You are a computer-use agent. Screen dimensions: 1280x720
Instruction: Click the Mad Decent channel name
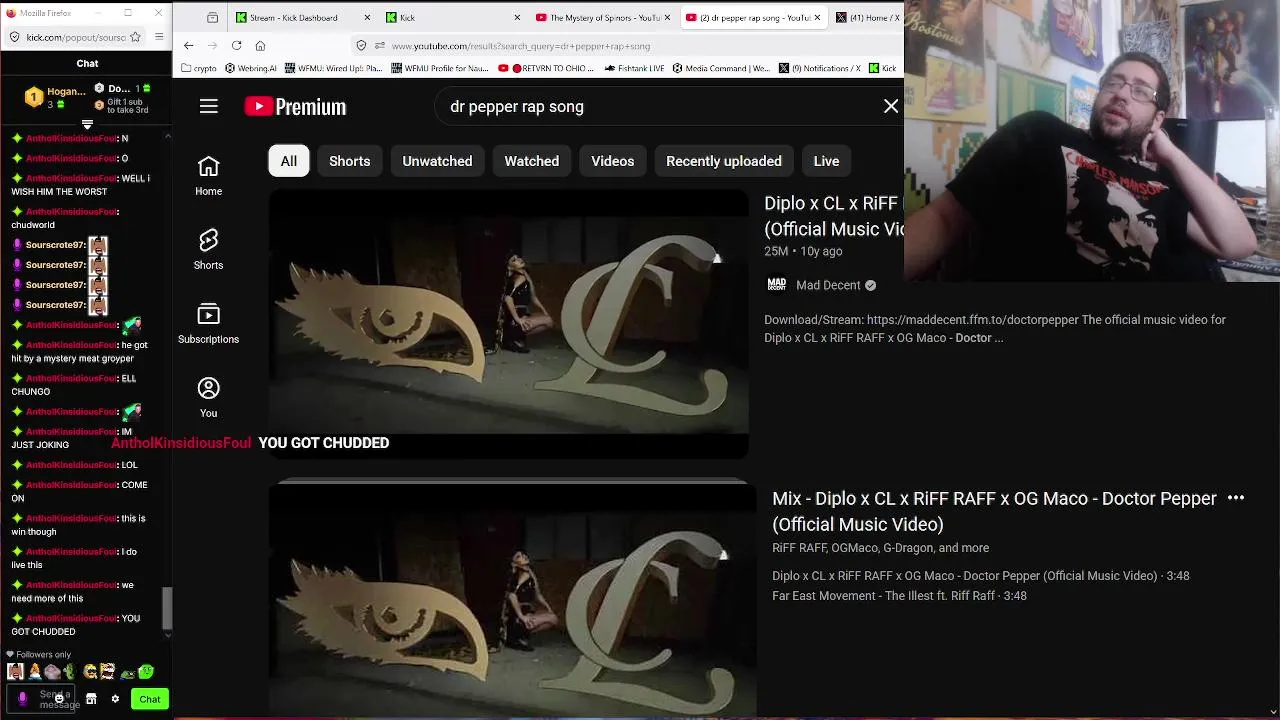pos(828,285)
